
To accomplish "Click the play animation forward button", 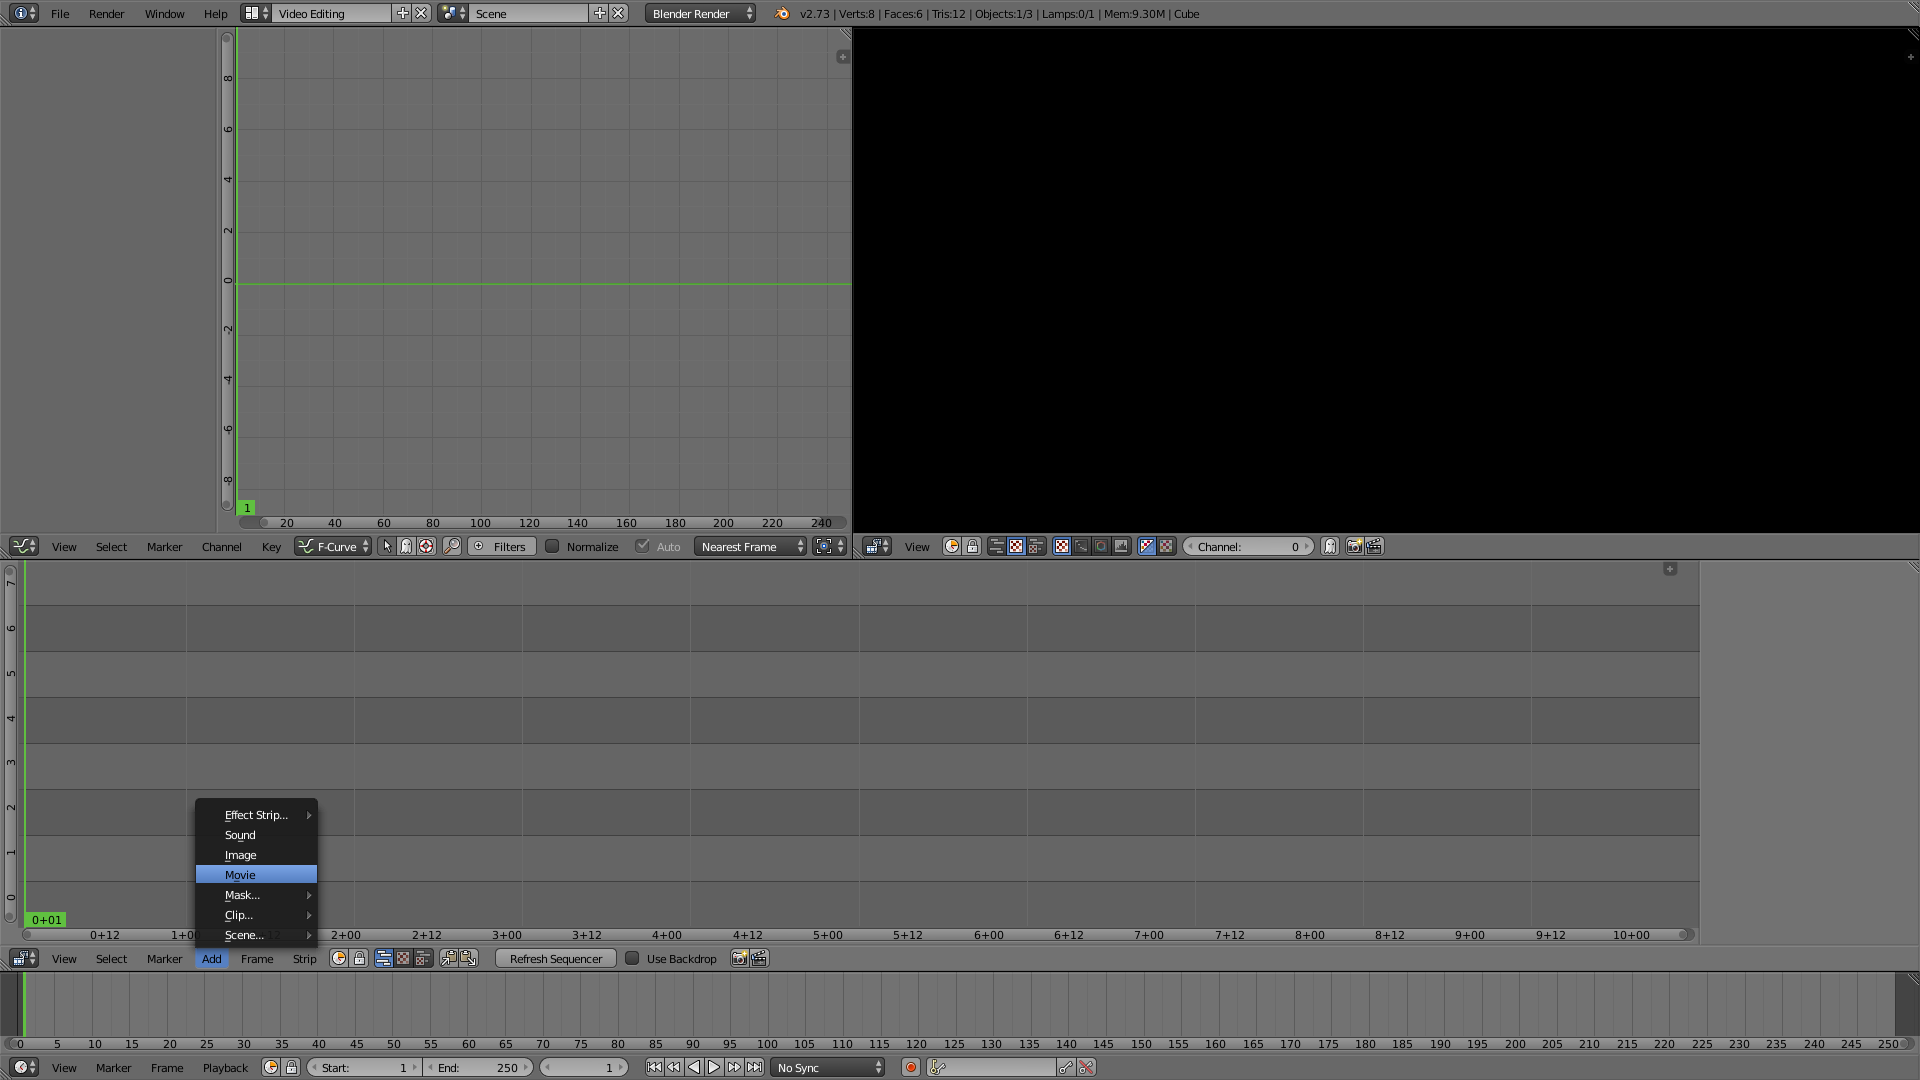I will [714, 1068].
